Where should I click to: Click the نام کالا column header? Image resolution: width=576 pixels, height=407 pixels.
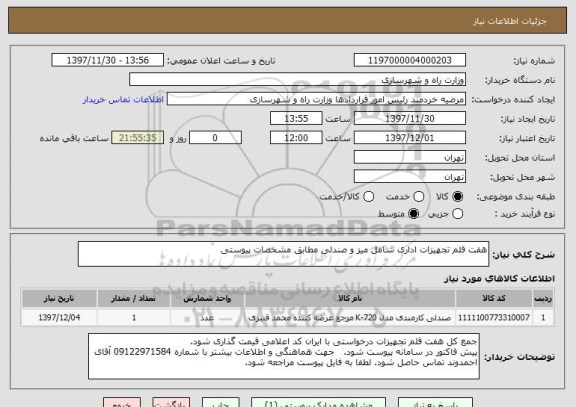(350, 299)
